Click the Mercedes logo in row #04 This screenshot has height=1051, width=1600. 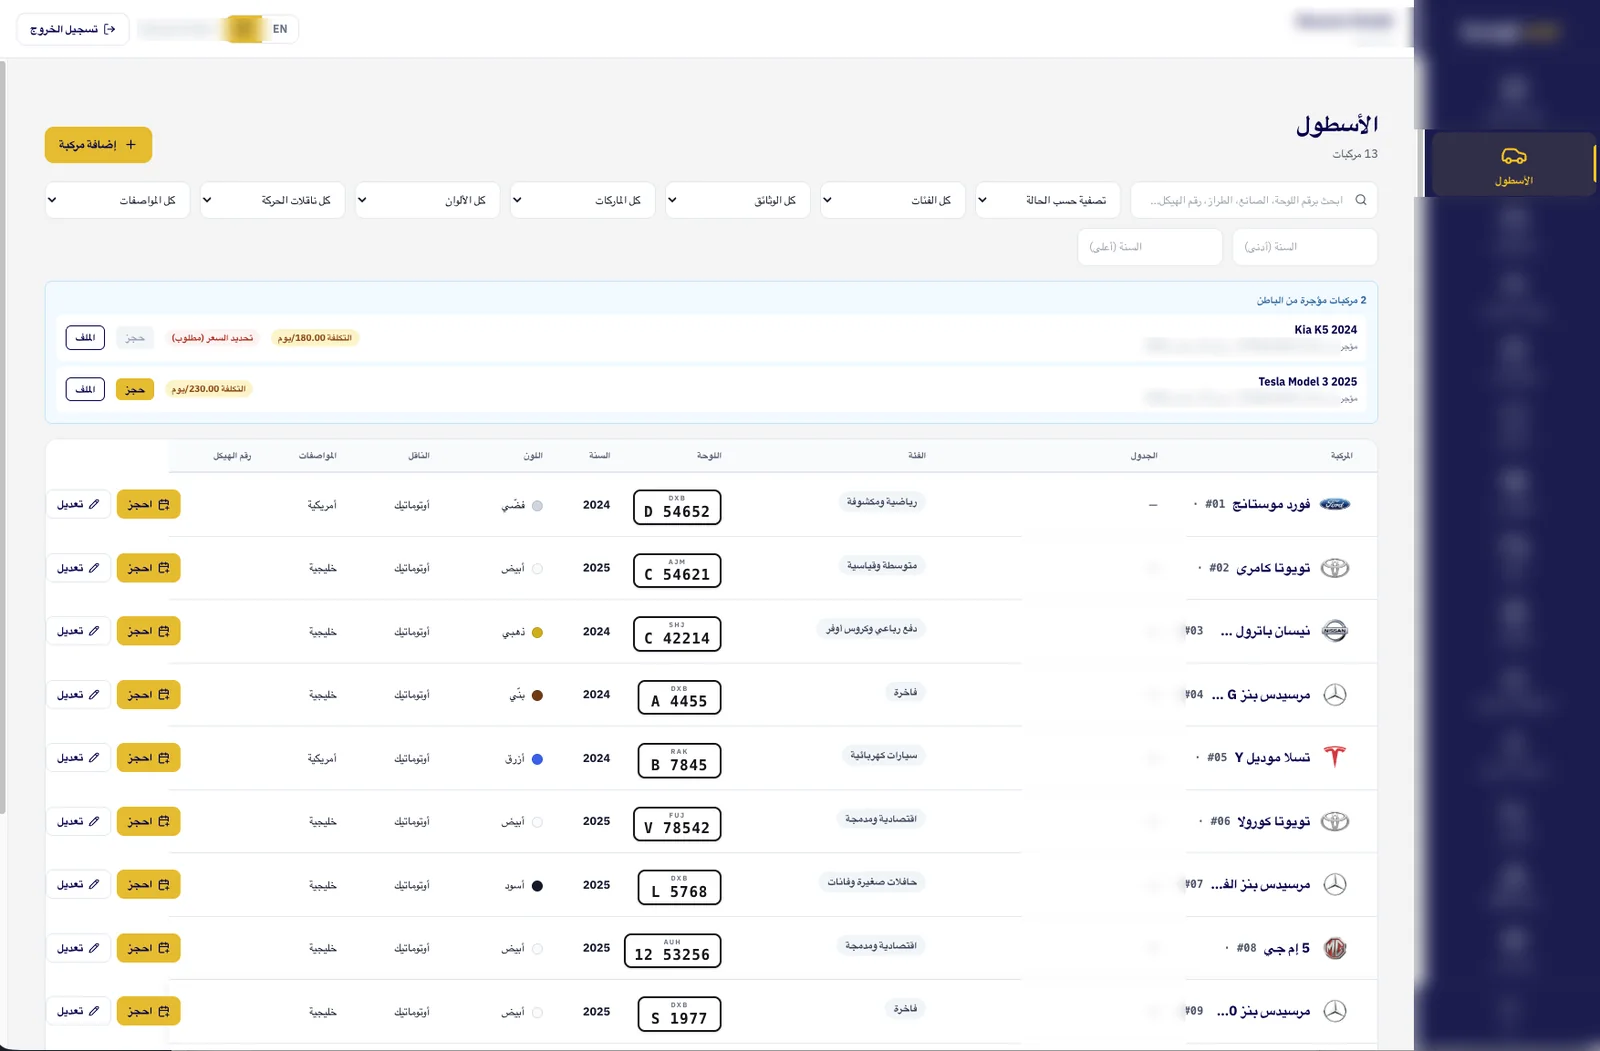coord(1335,694)
